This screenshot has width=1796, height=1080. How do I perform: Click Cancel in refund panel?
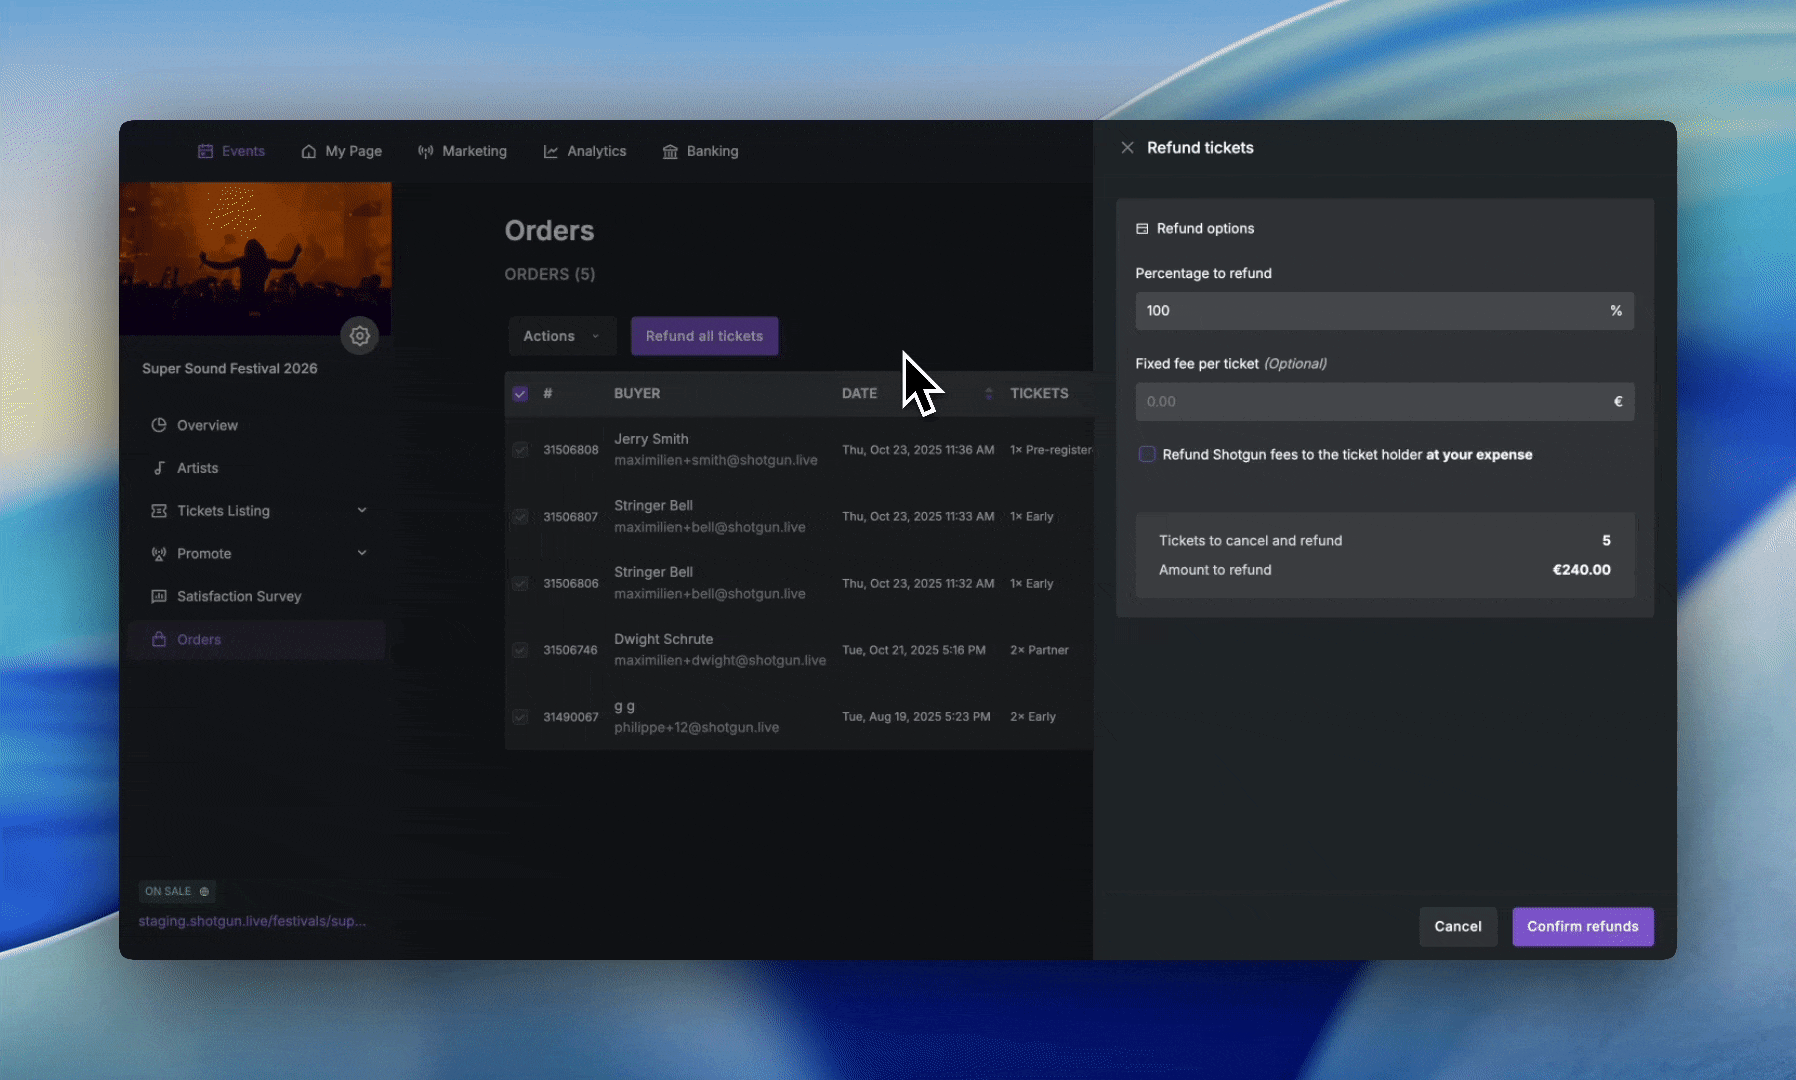(1458, 927)
